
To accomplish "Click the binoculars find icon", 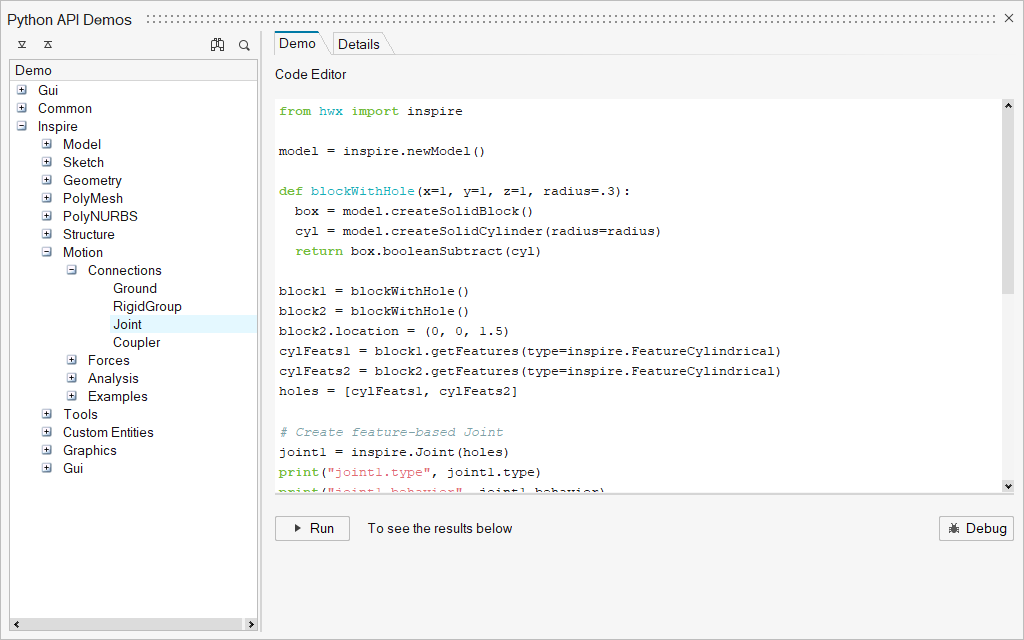I will pyautogui.click(x=217, y=45).
